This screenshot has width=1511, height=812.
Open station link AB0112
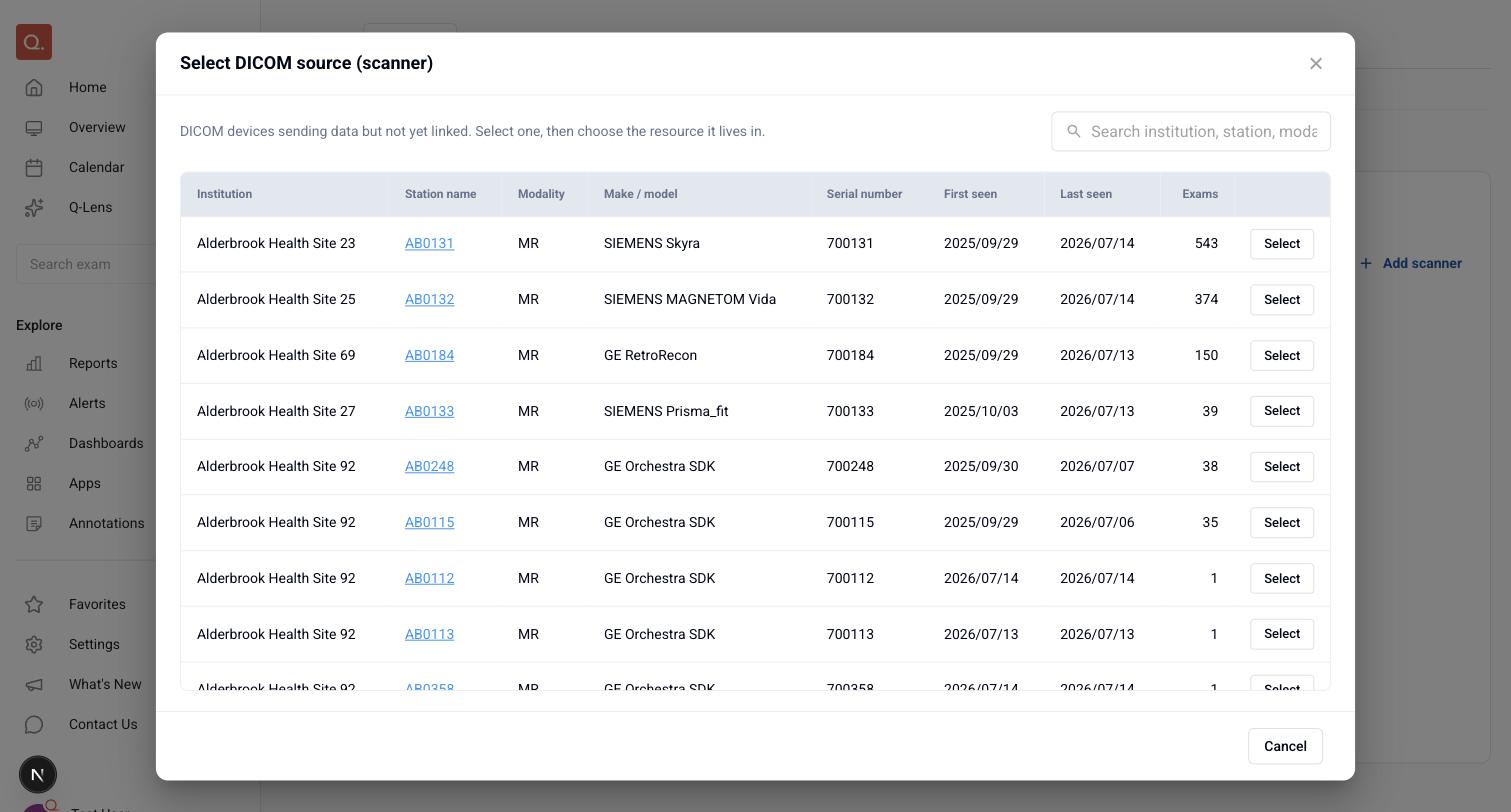click(429, 578)
